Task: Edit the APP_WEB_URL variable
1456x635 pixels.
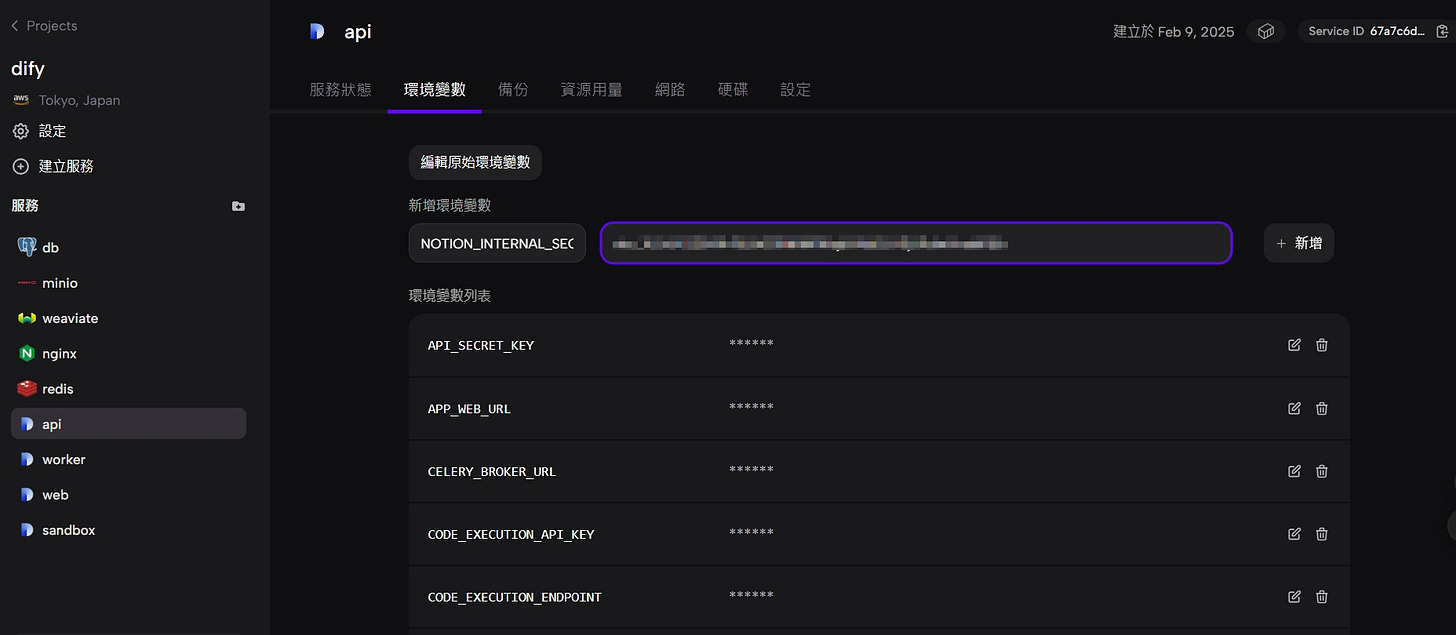Action: [x=1294, y=408]
